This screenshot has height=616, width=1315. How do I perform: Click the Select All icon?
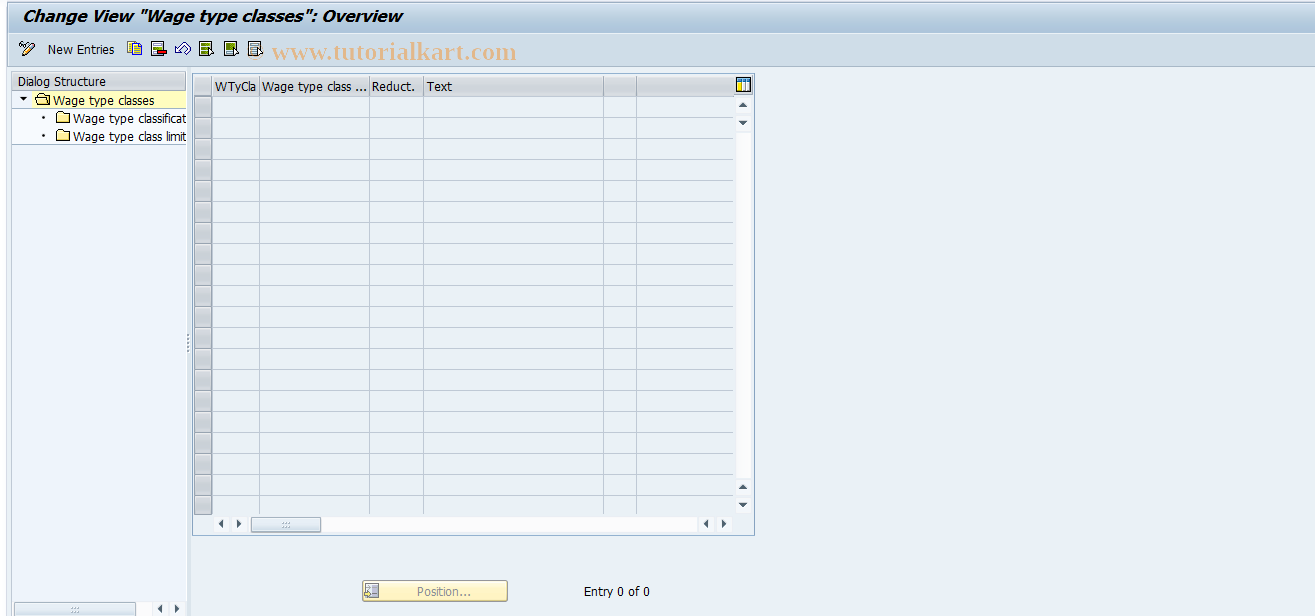(x=207, y=48)
